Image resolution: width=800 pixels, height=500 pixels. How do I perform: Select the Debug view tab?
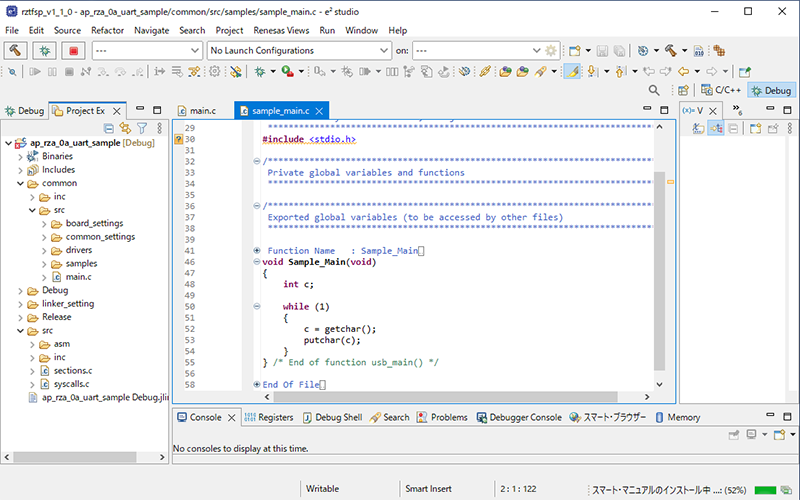pyautogui.click(x=24, y=111)
